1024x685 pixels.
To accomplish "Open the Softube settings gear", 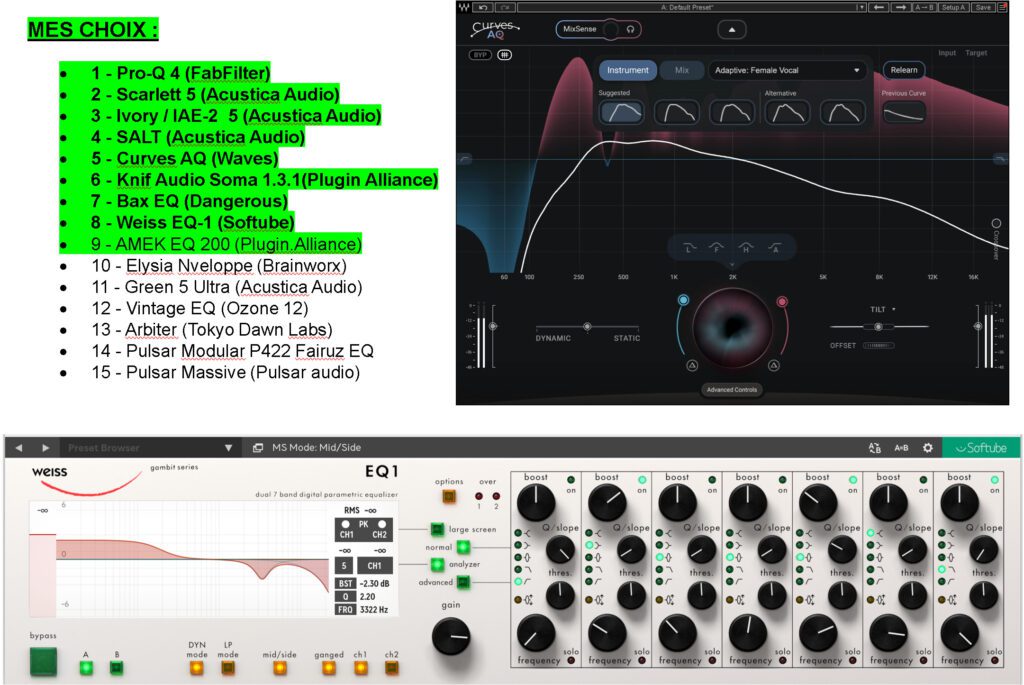I will click(x=927, y=448).
